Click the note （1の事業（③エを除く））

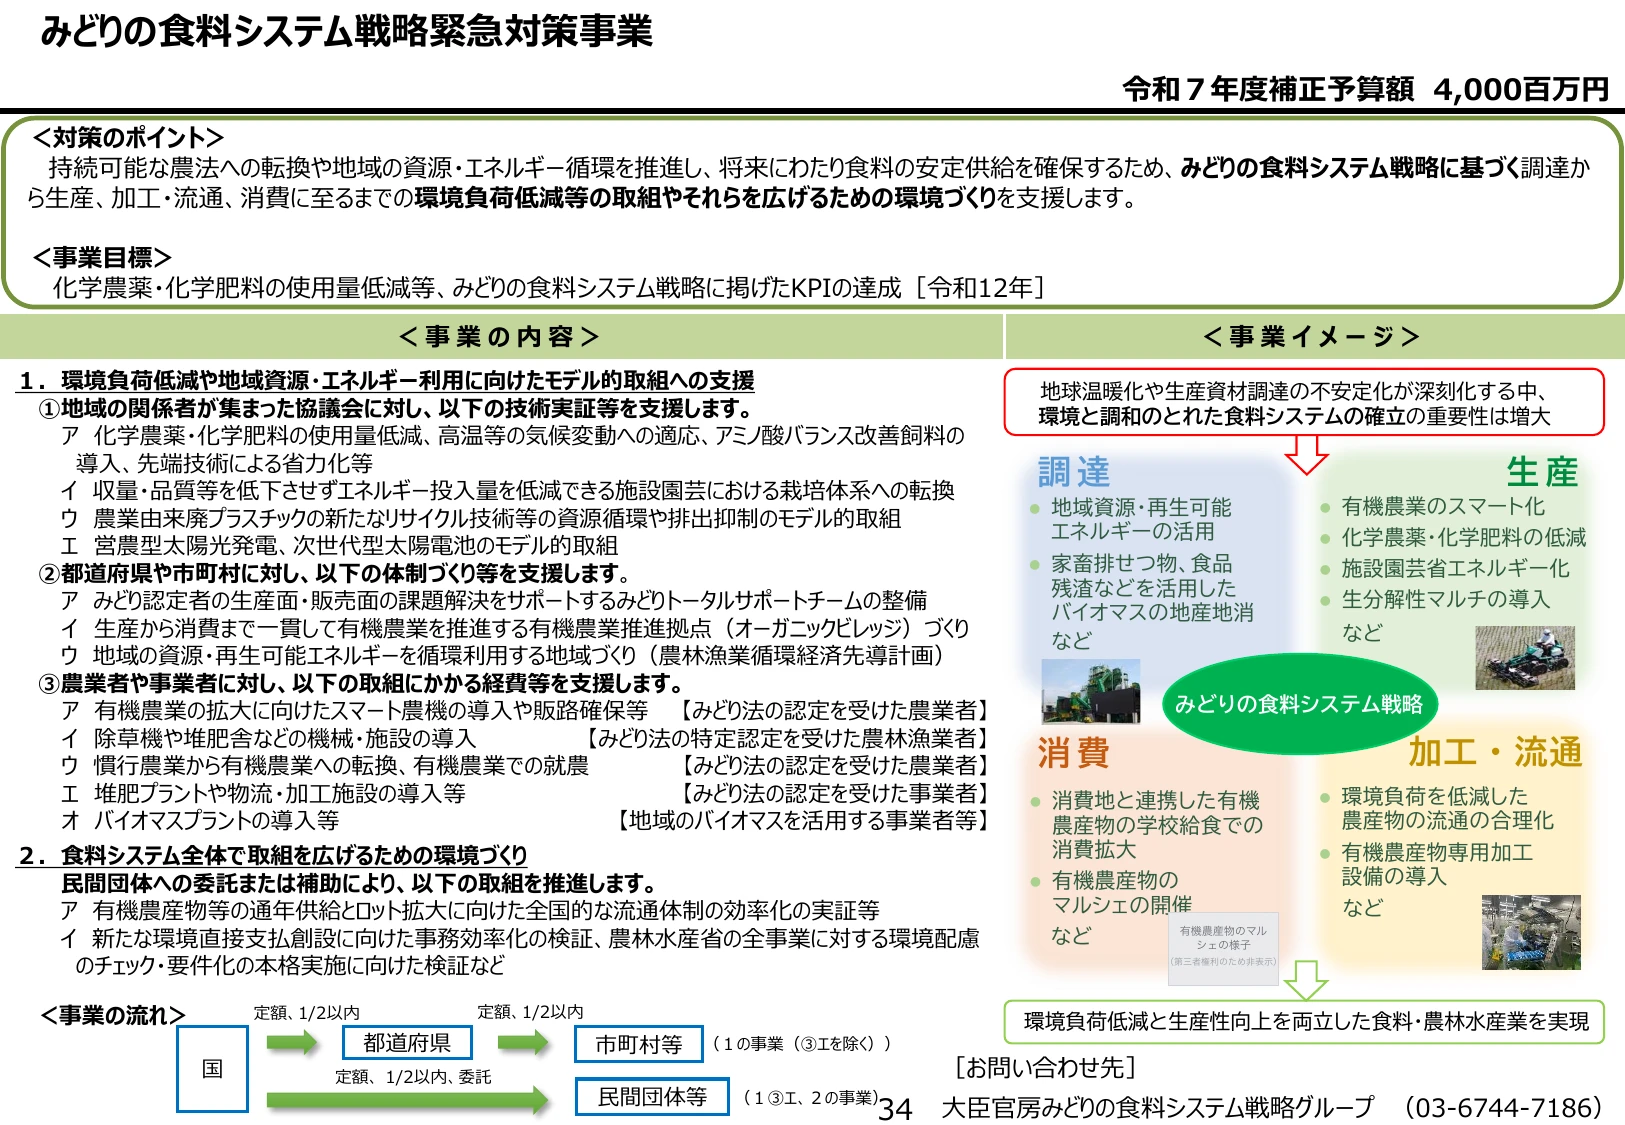(x=800, y=1044)
